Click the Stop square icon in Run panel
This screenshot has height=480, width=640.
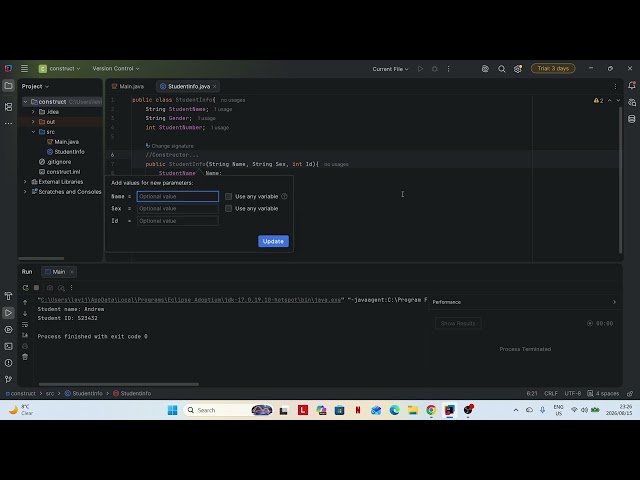(x=36, y=288)
